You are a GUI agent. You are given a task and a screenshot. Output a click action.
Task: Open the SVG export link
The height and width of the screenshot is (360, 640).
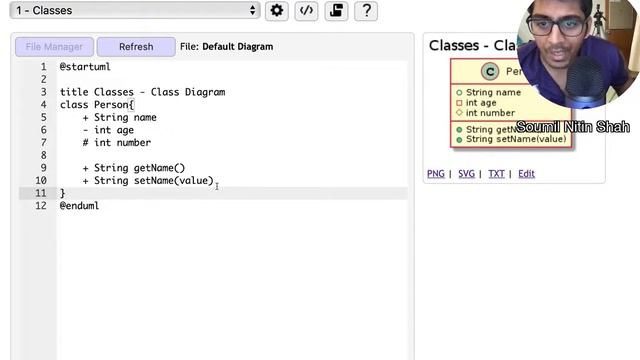pos(466,174)
